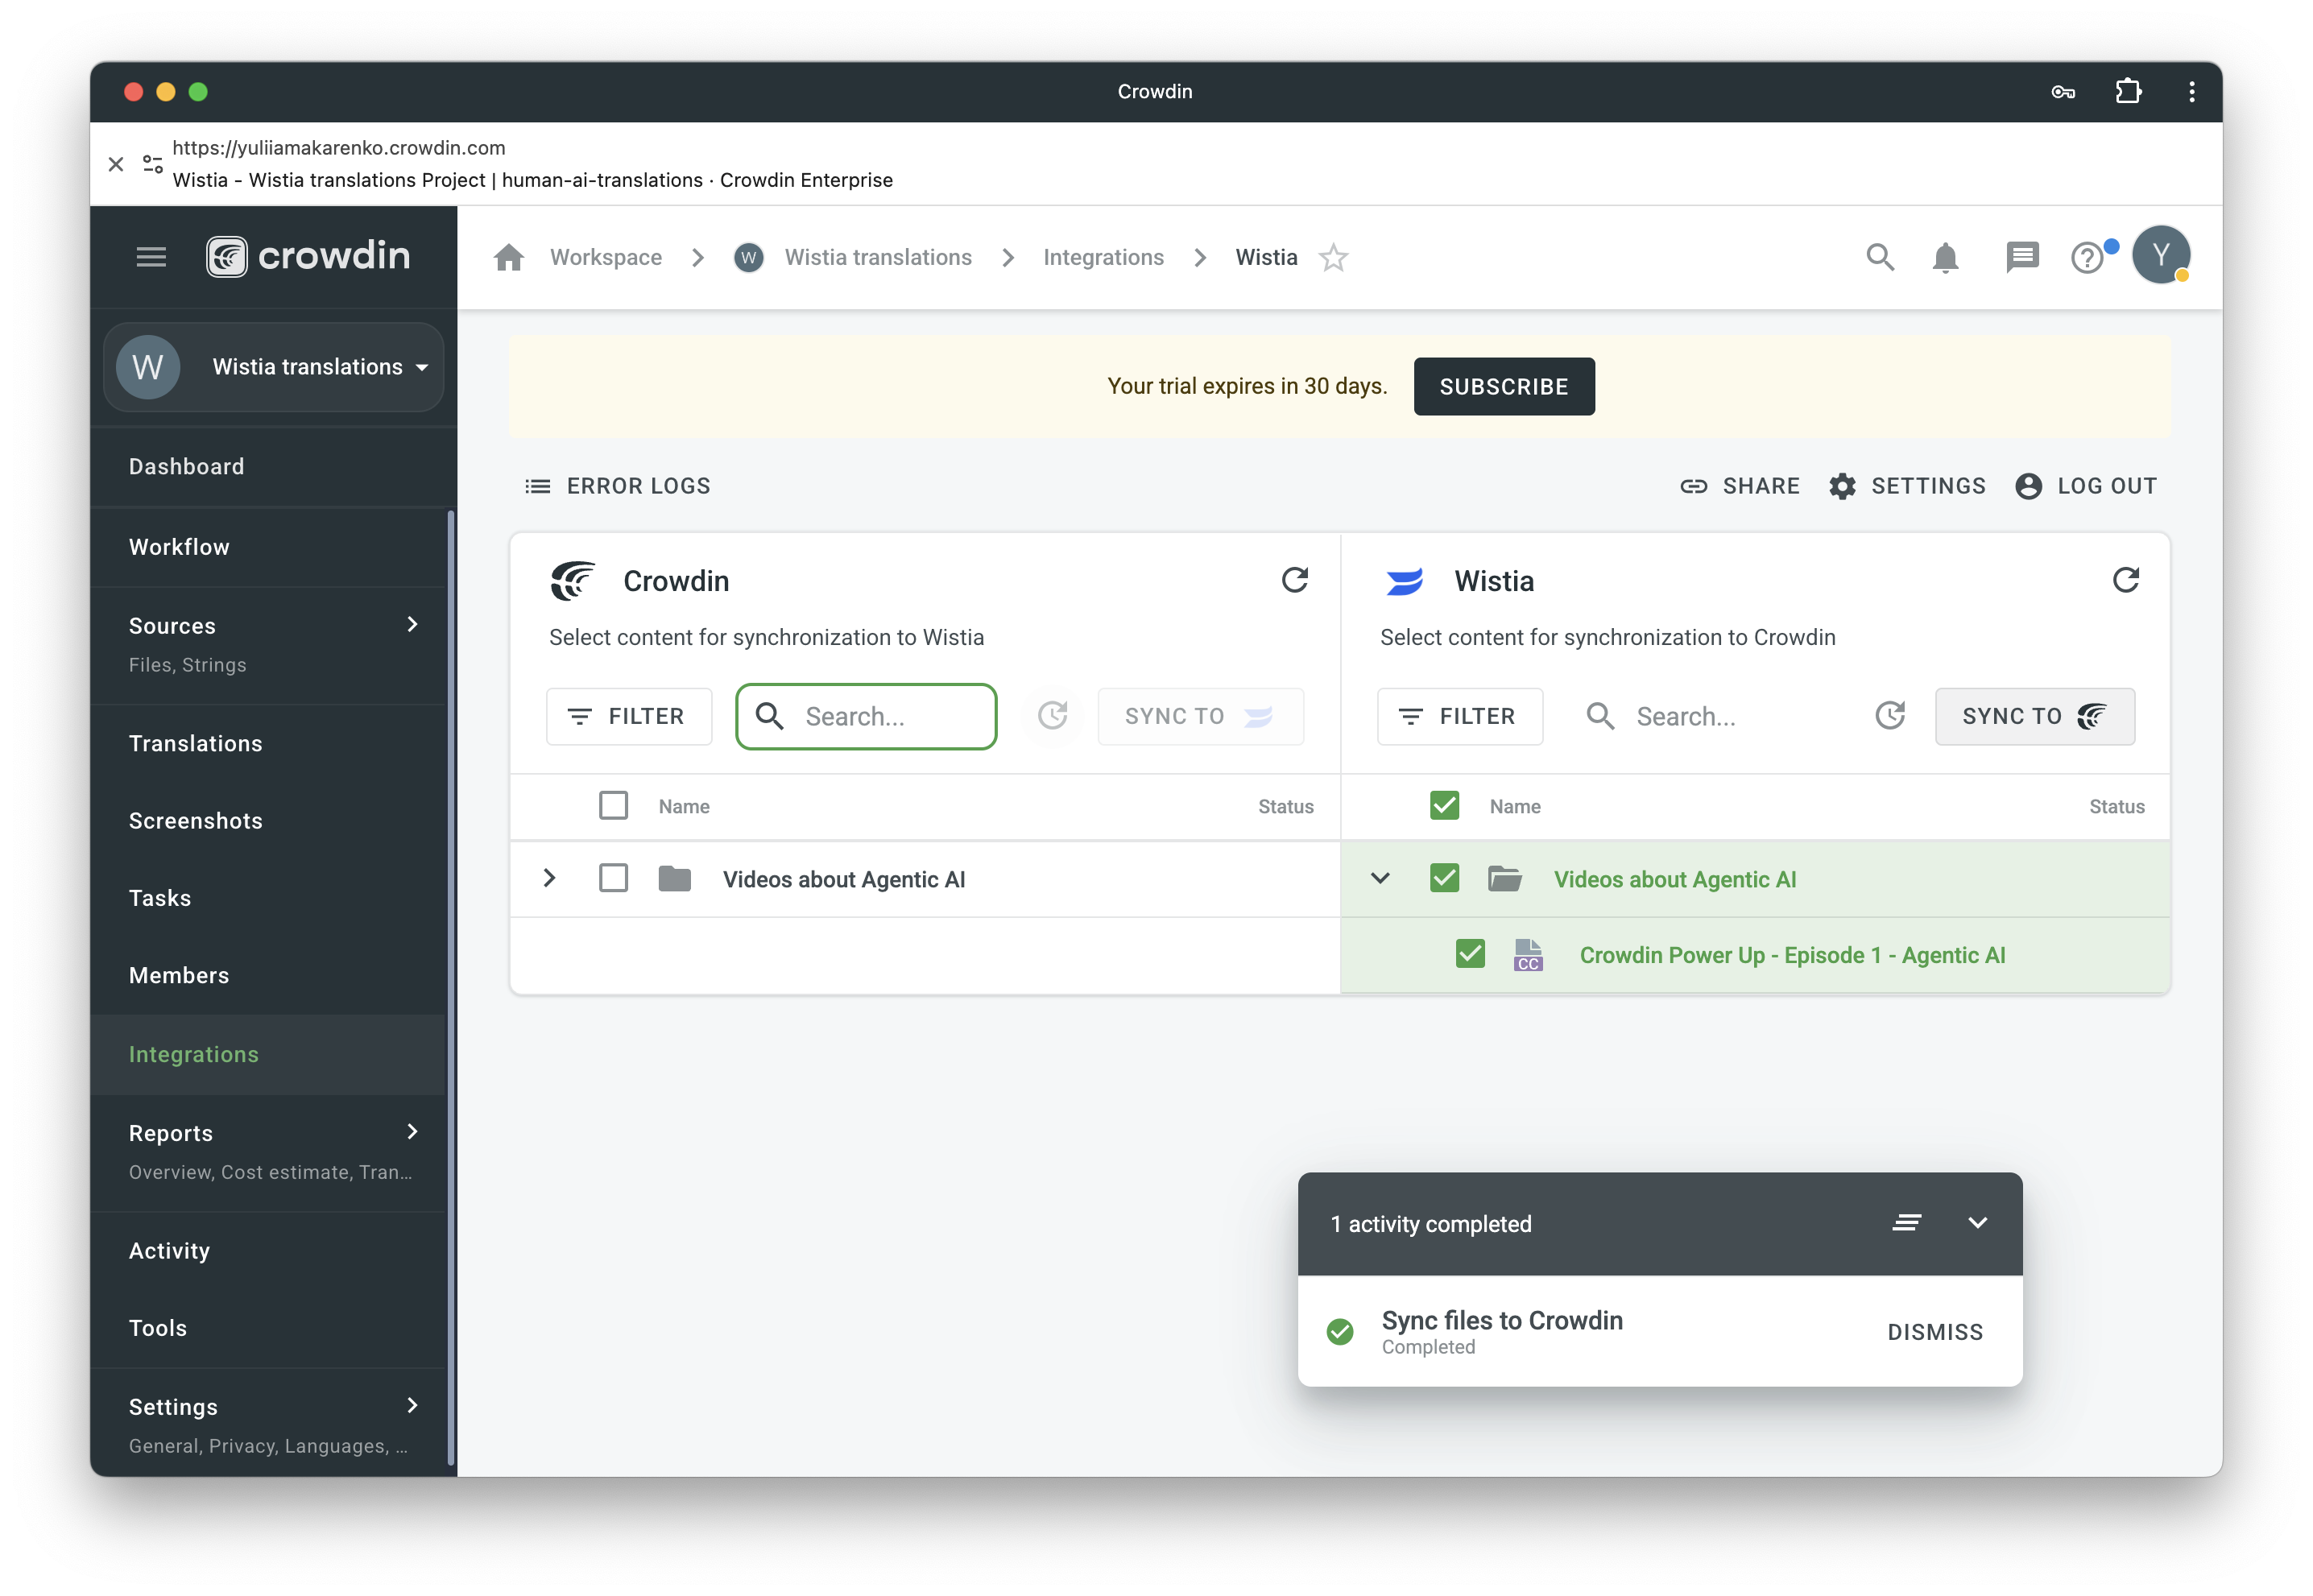Open Wistia translations project dropdown
The image size is (2313, 1596).
pos(273,367)
